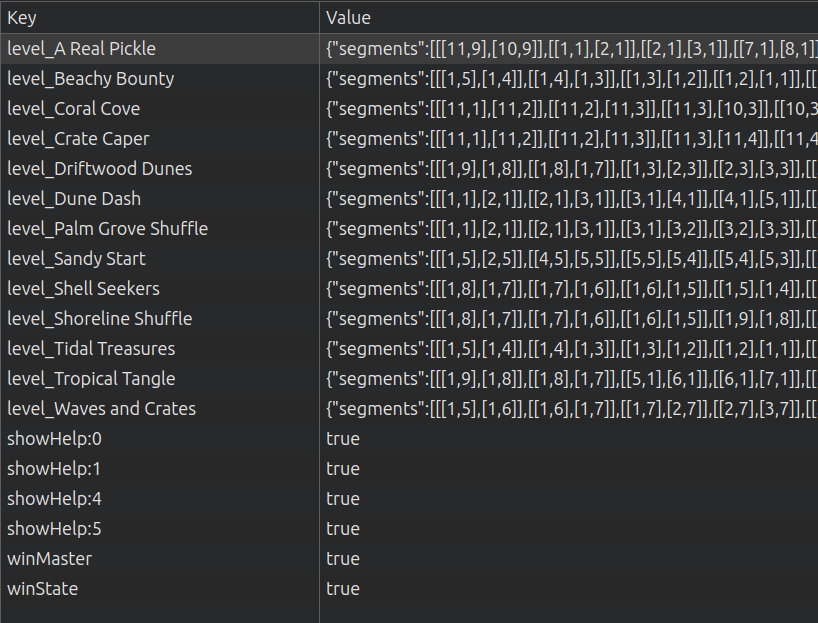Click the level_Waves and Crates key

(102, 408)
